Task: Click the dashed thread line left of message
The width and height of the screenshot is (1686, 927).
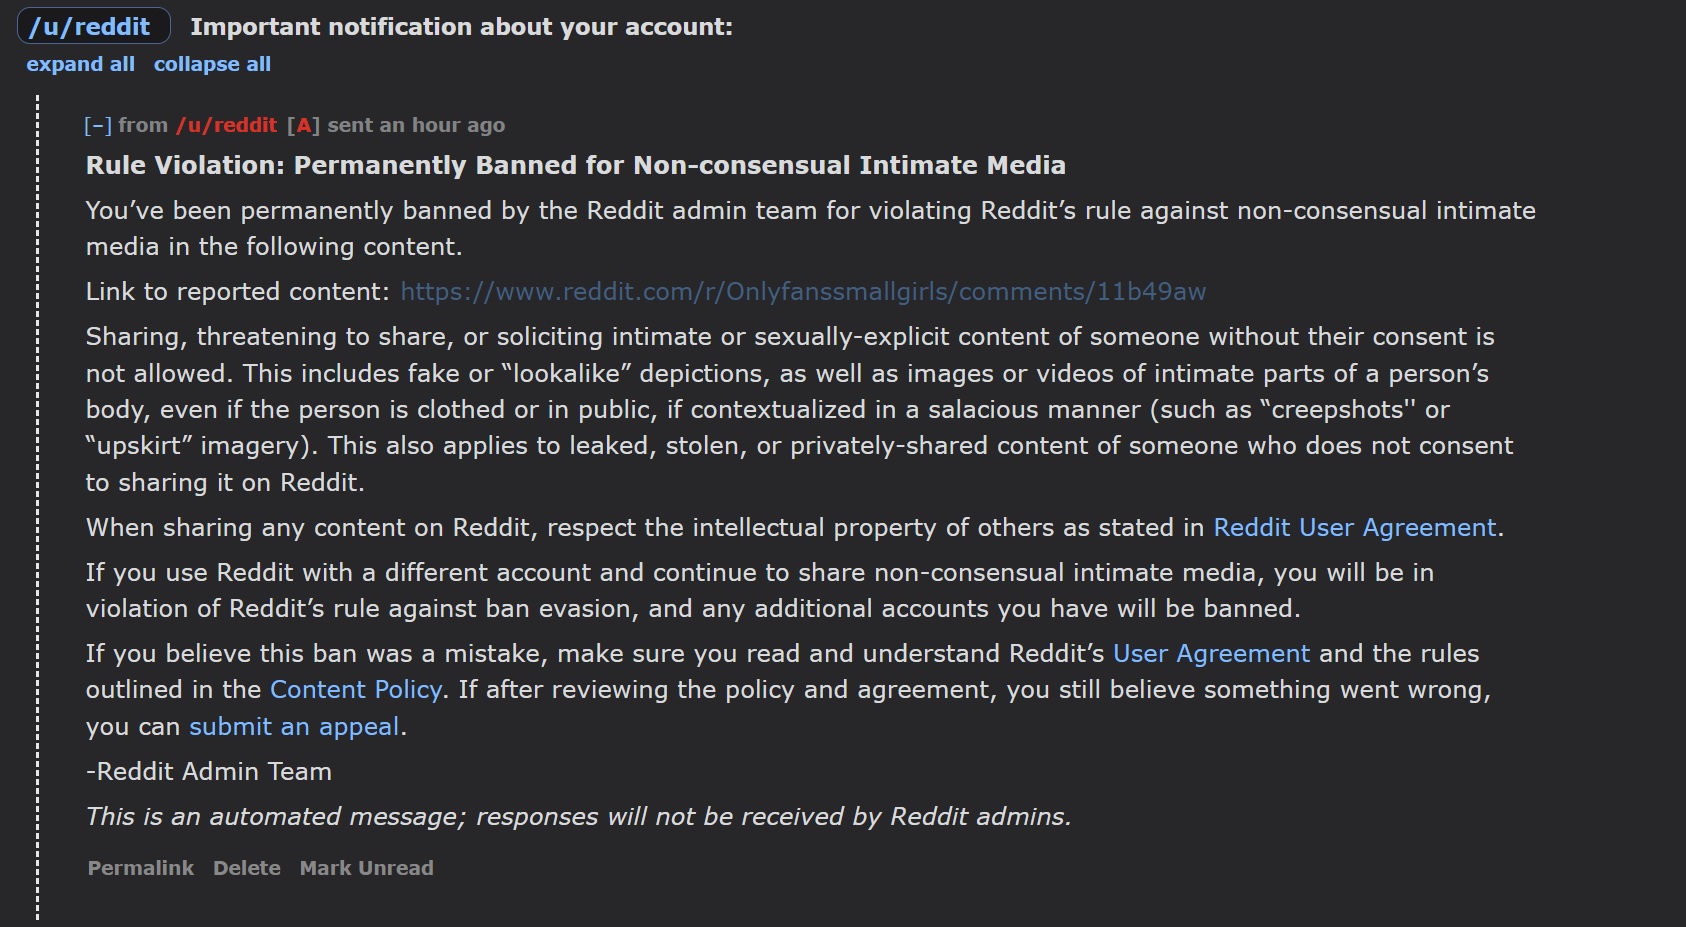Action: 38,500
